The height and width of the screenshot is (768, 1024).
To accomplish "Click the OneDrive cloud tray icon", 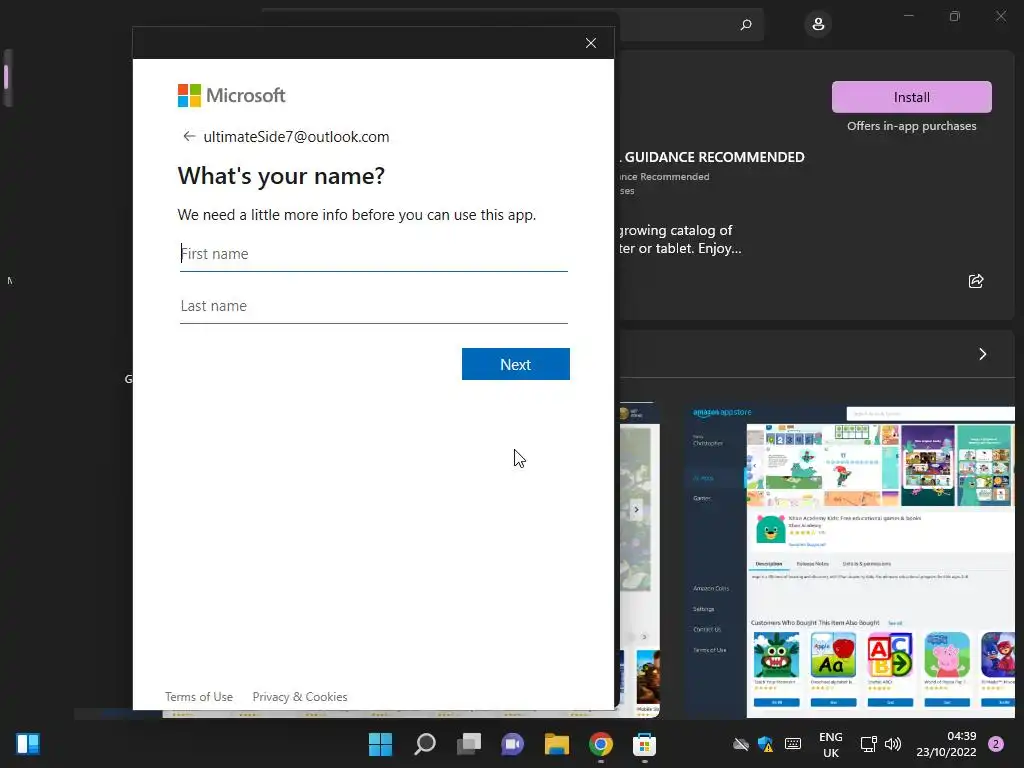I will click(741, 744).
